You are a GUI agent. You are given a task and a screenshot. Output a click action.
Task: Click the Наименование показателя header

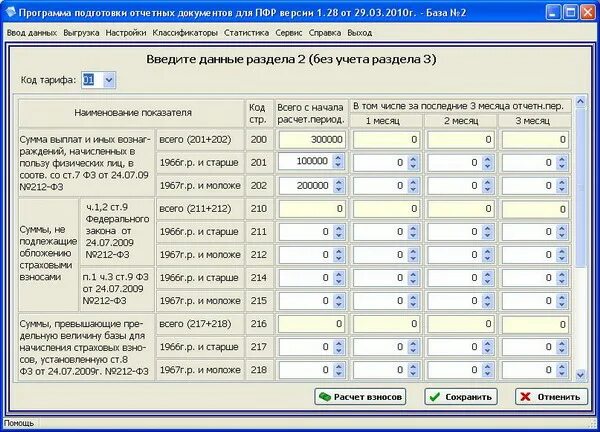132,113
